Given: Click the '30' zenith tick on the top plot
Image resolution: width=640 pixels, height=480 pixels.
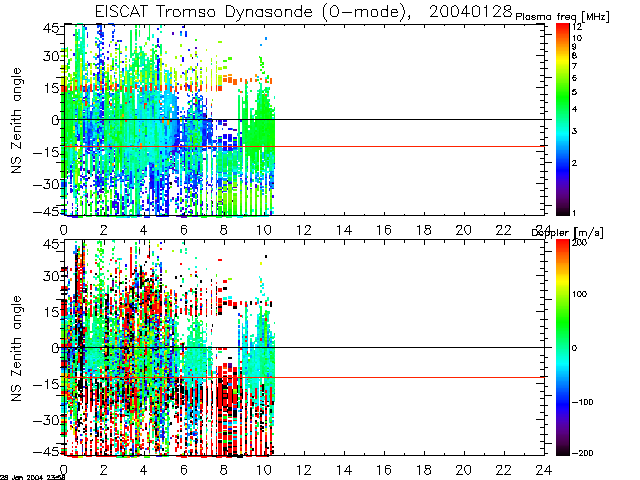Looking at the screenshot, I should tap(51, 56).
